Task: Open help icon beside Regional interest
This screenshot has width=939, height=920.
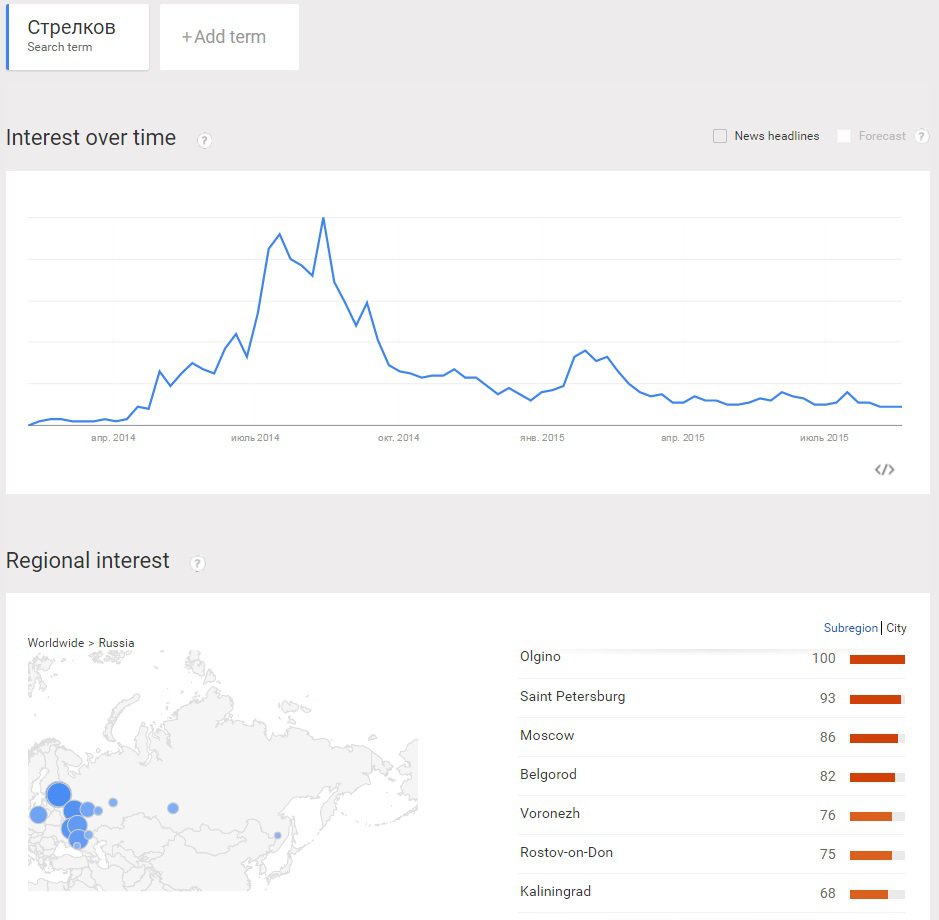Action: (x=198, y=564)
